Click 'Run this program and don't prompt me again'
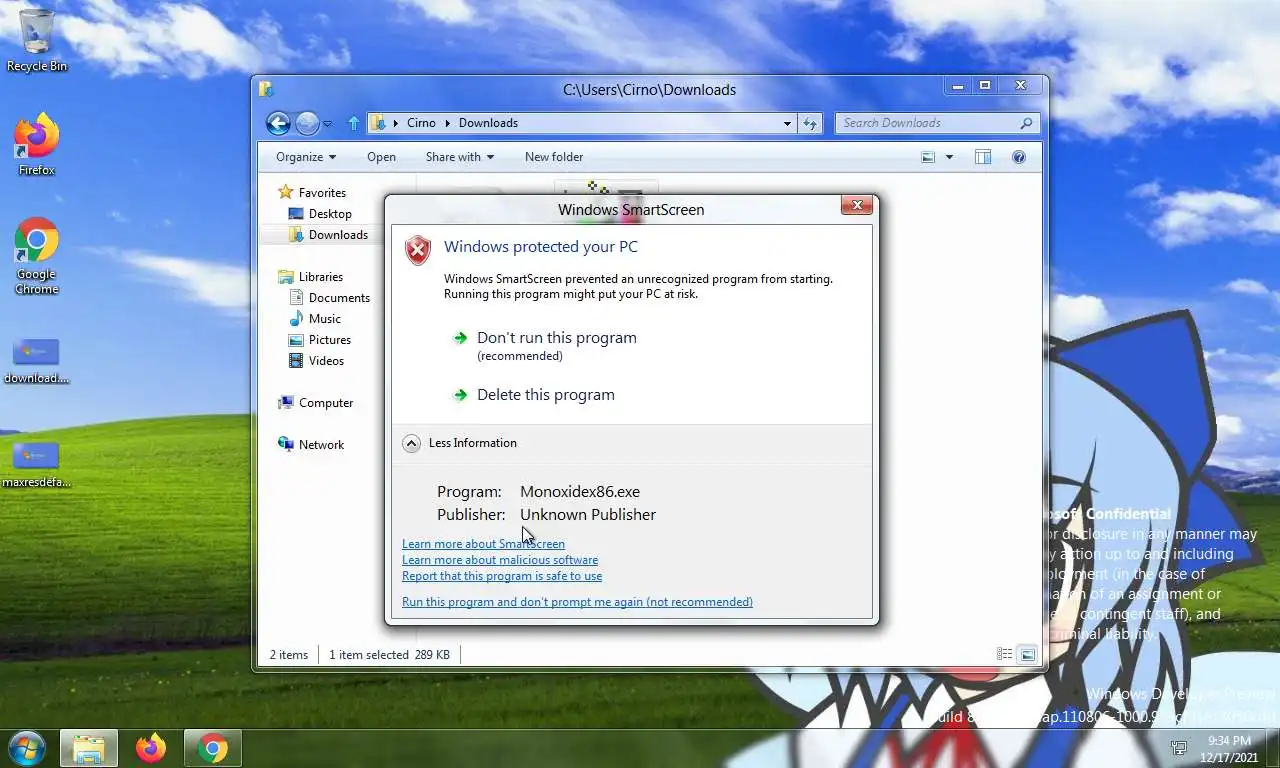The height and width of the screenshot is (768, 1280). (577, 602)
